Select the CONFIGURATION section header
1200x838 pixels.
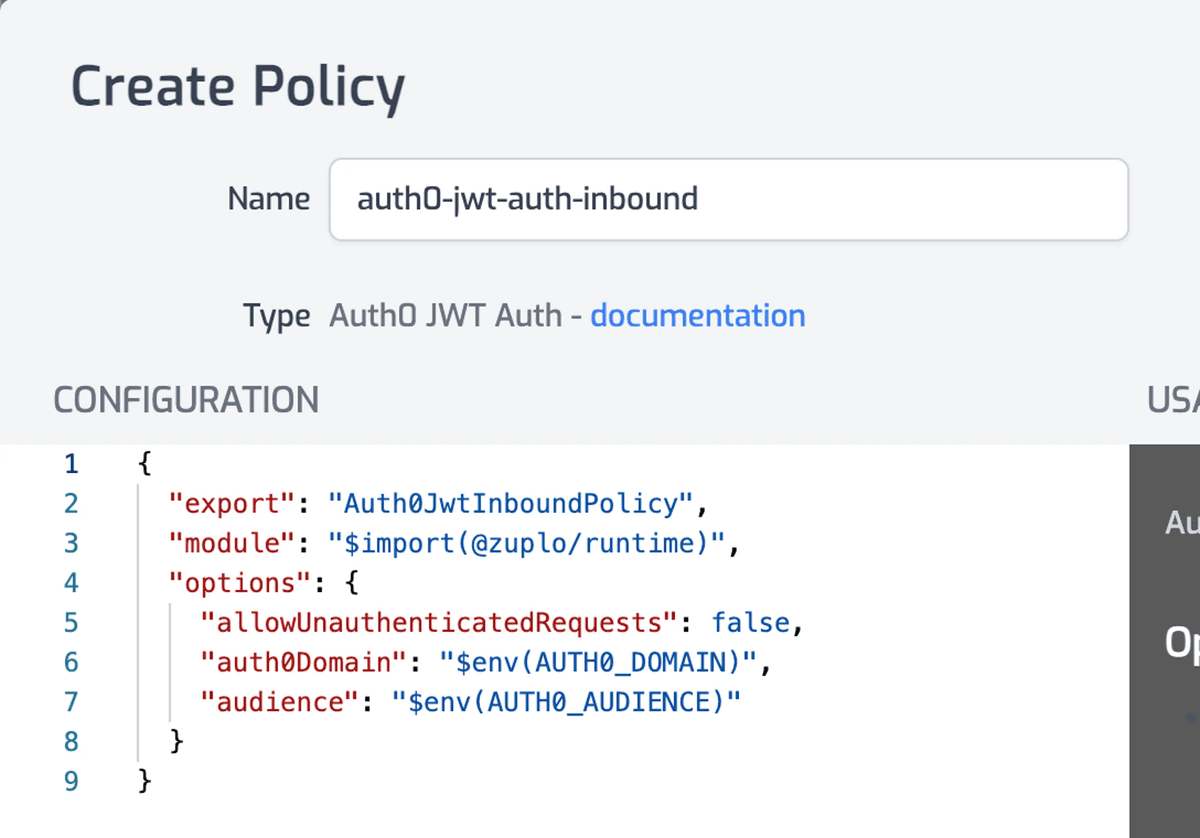tap(186, 400)
